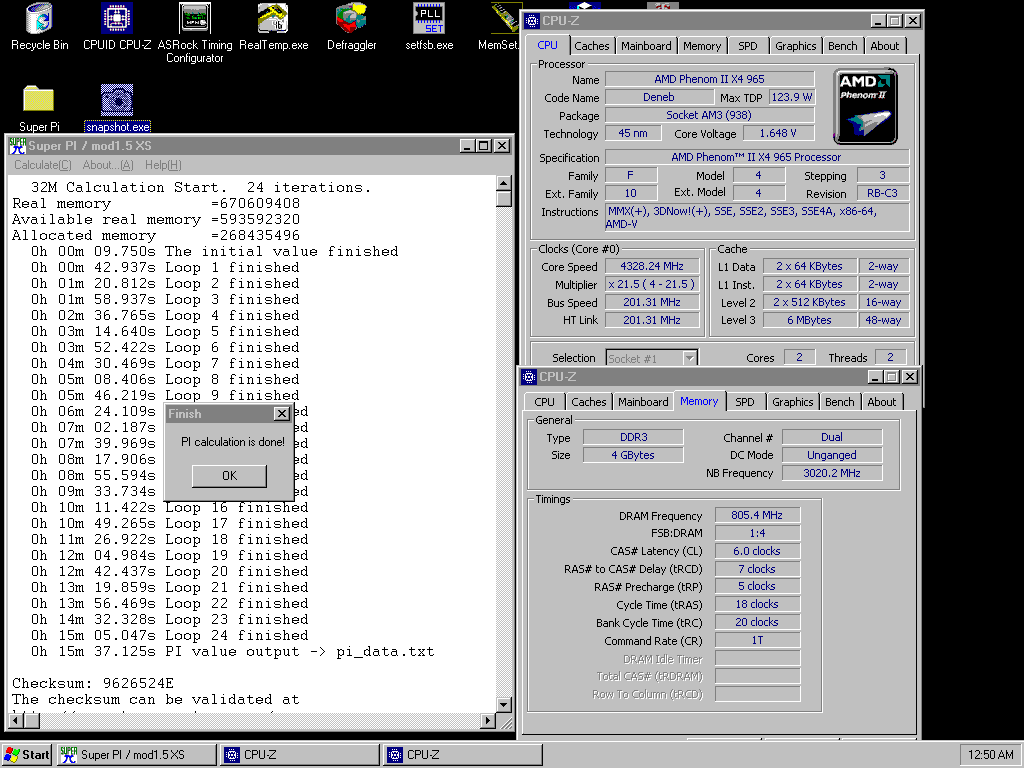Viewport: 1024px width, 768px height.
Task: Open ASRock Timing Configurator icon
Action: point(195,33)
